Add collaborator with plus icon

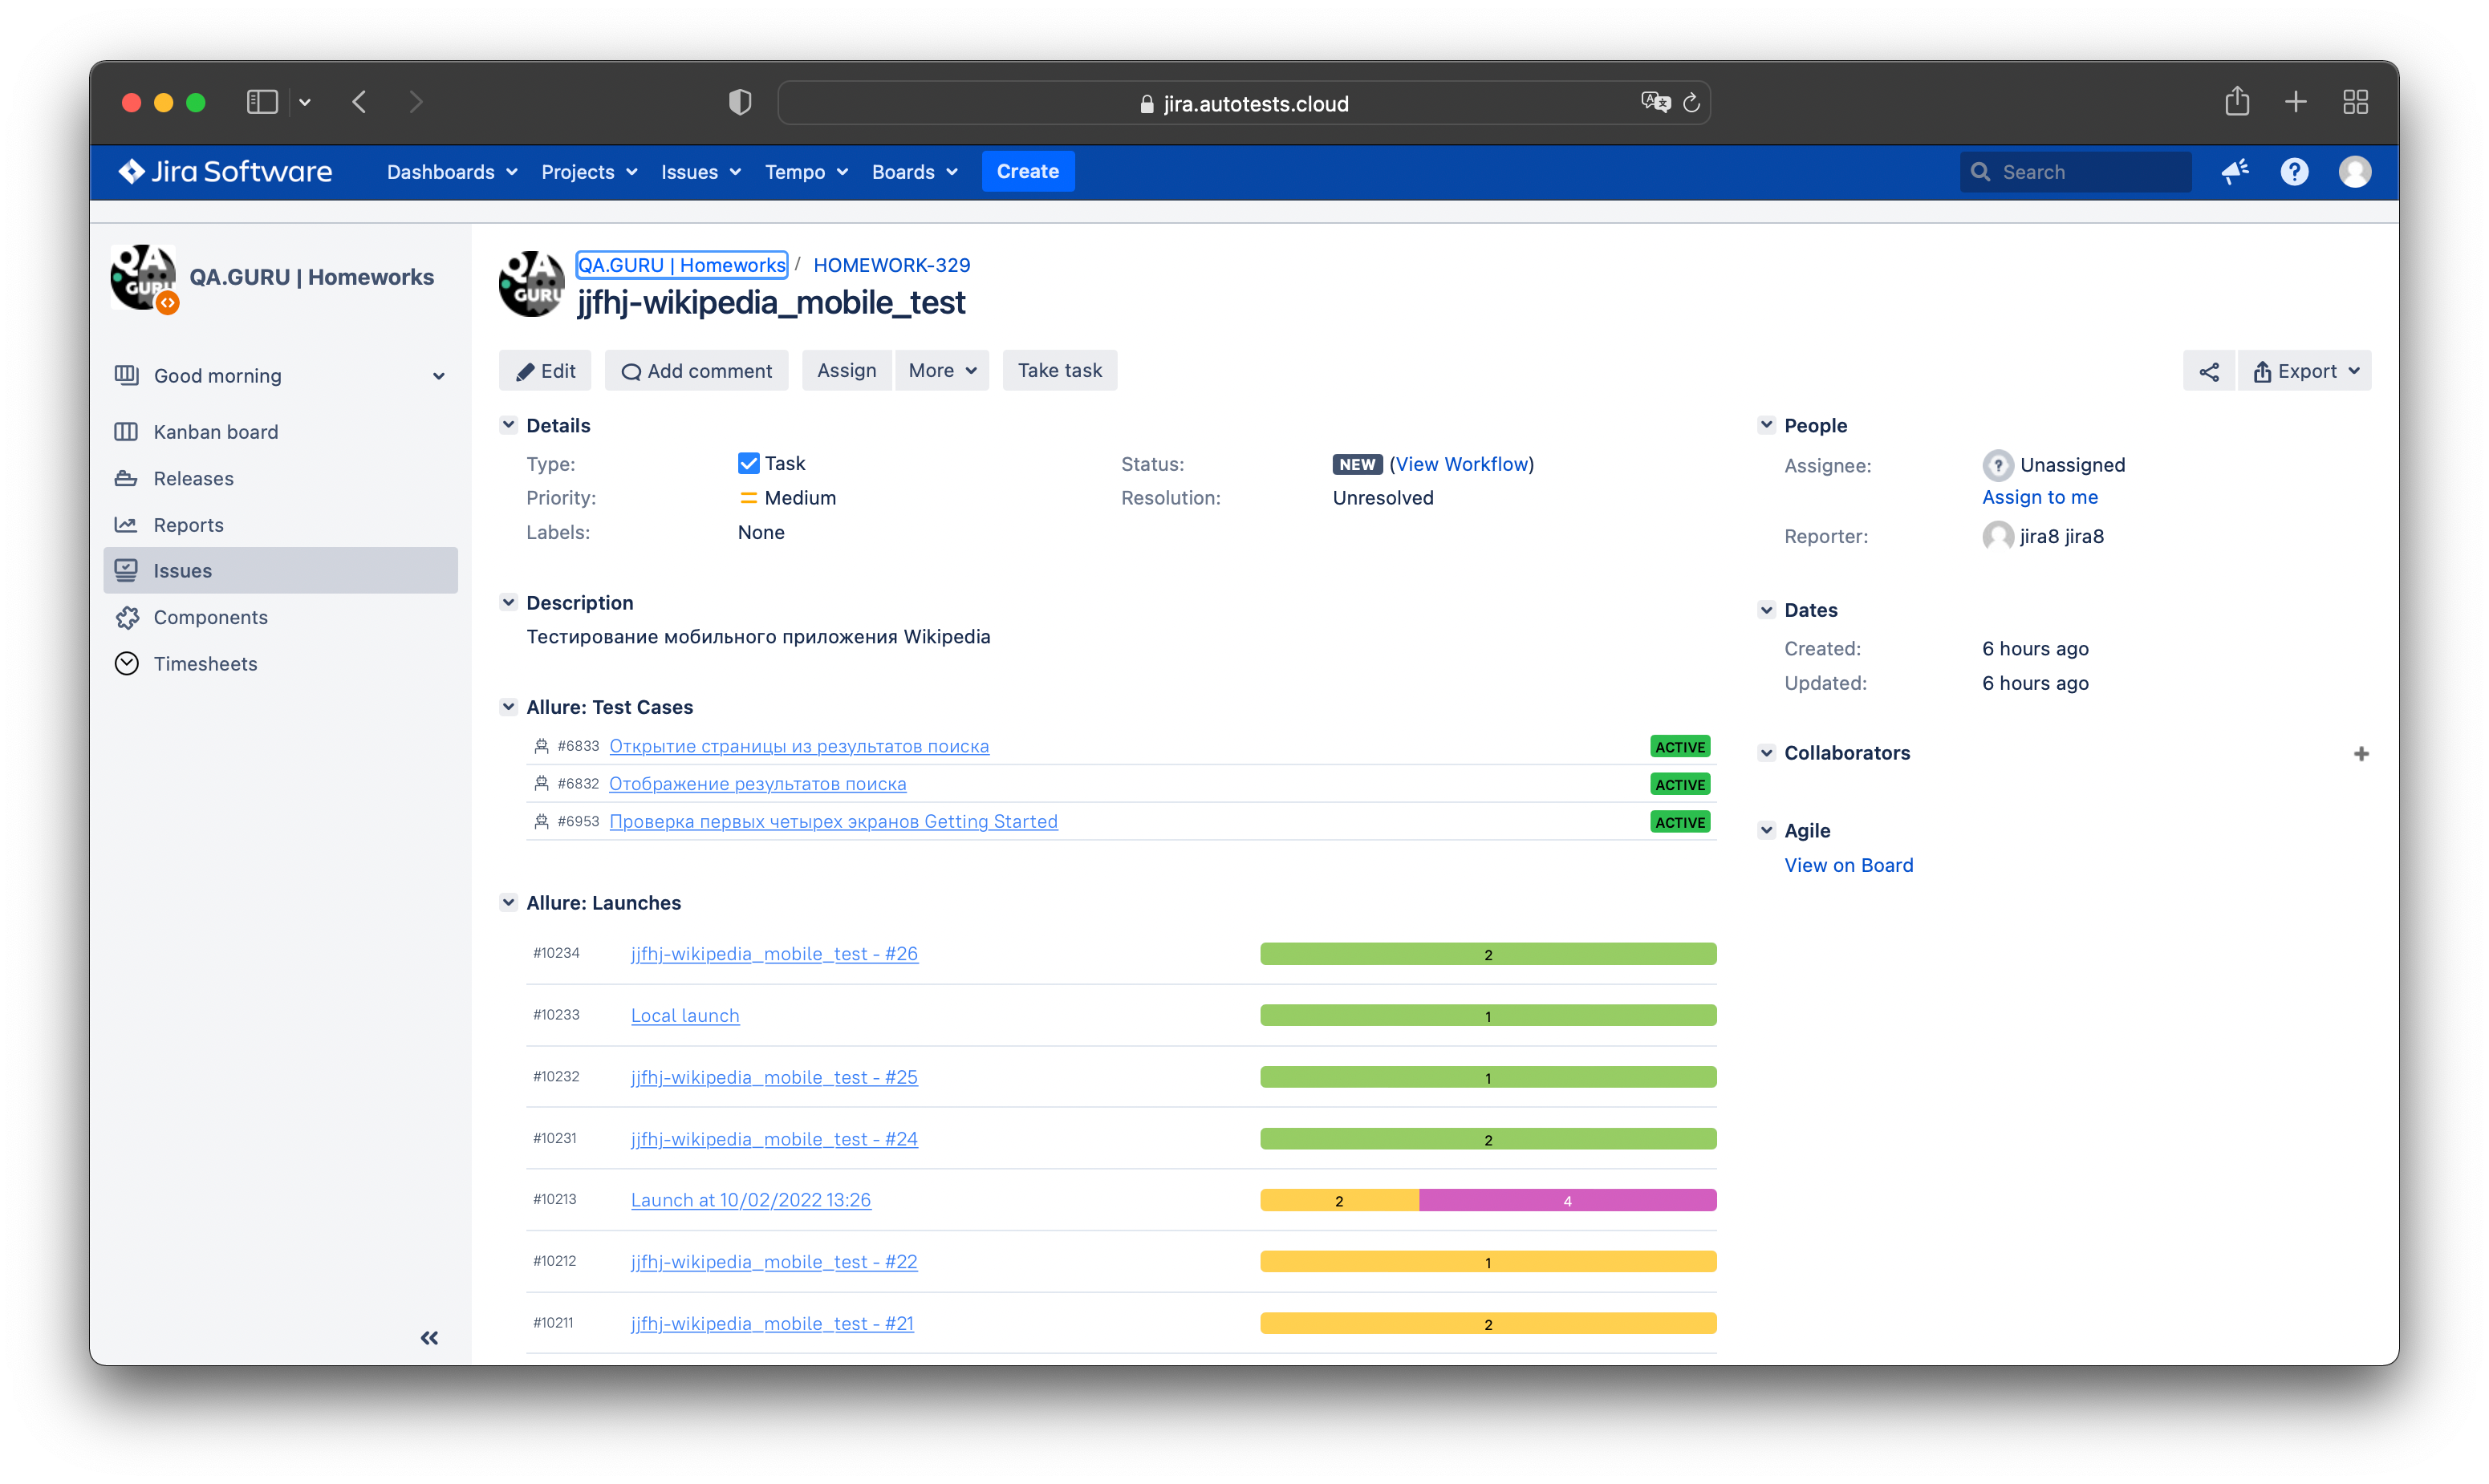(x=2361, y=753)
